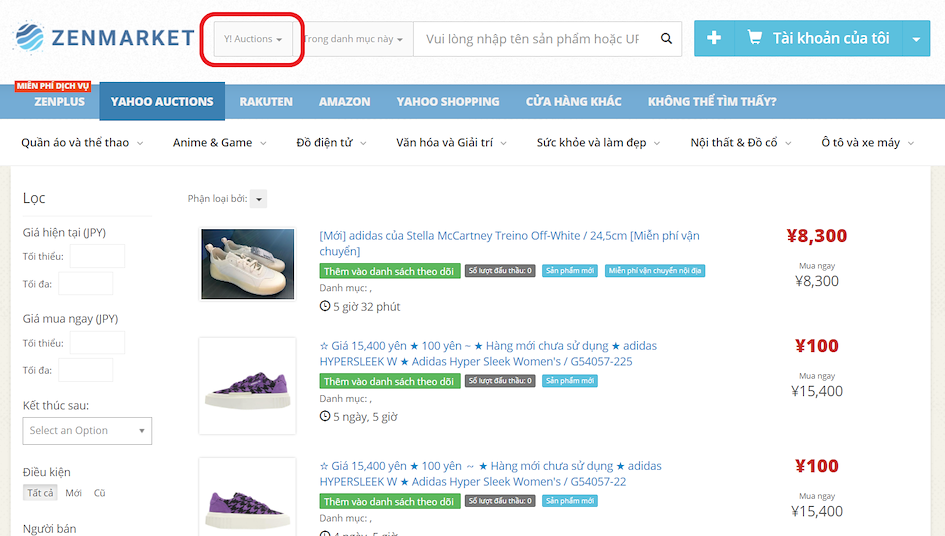Open 'Không thể tìm thấy?' tab
Image resolution: width=945 pixels, height=536 pixels.
[712, 101]
